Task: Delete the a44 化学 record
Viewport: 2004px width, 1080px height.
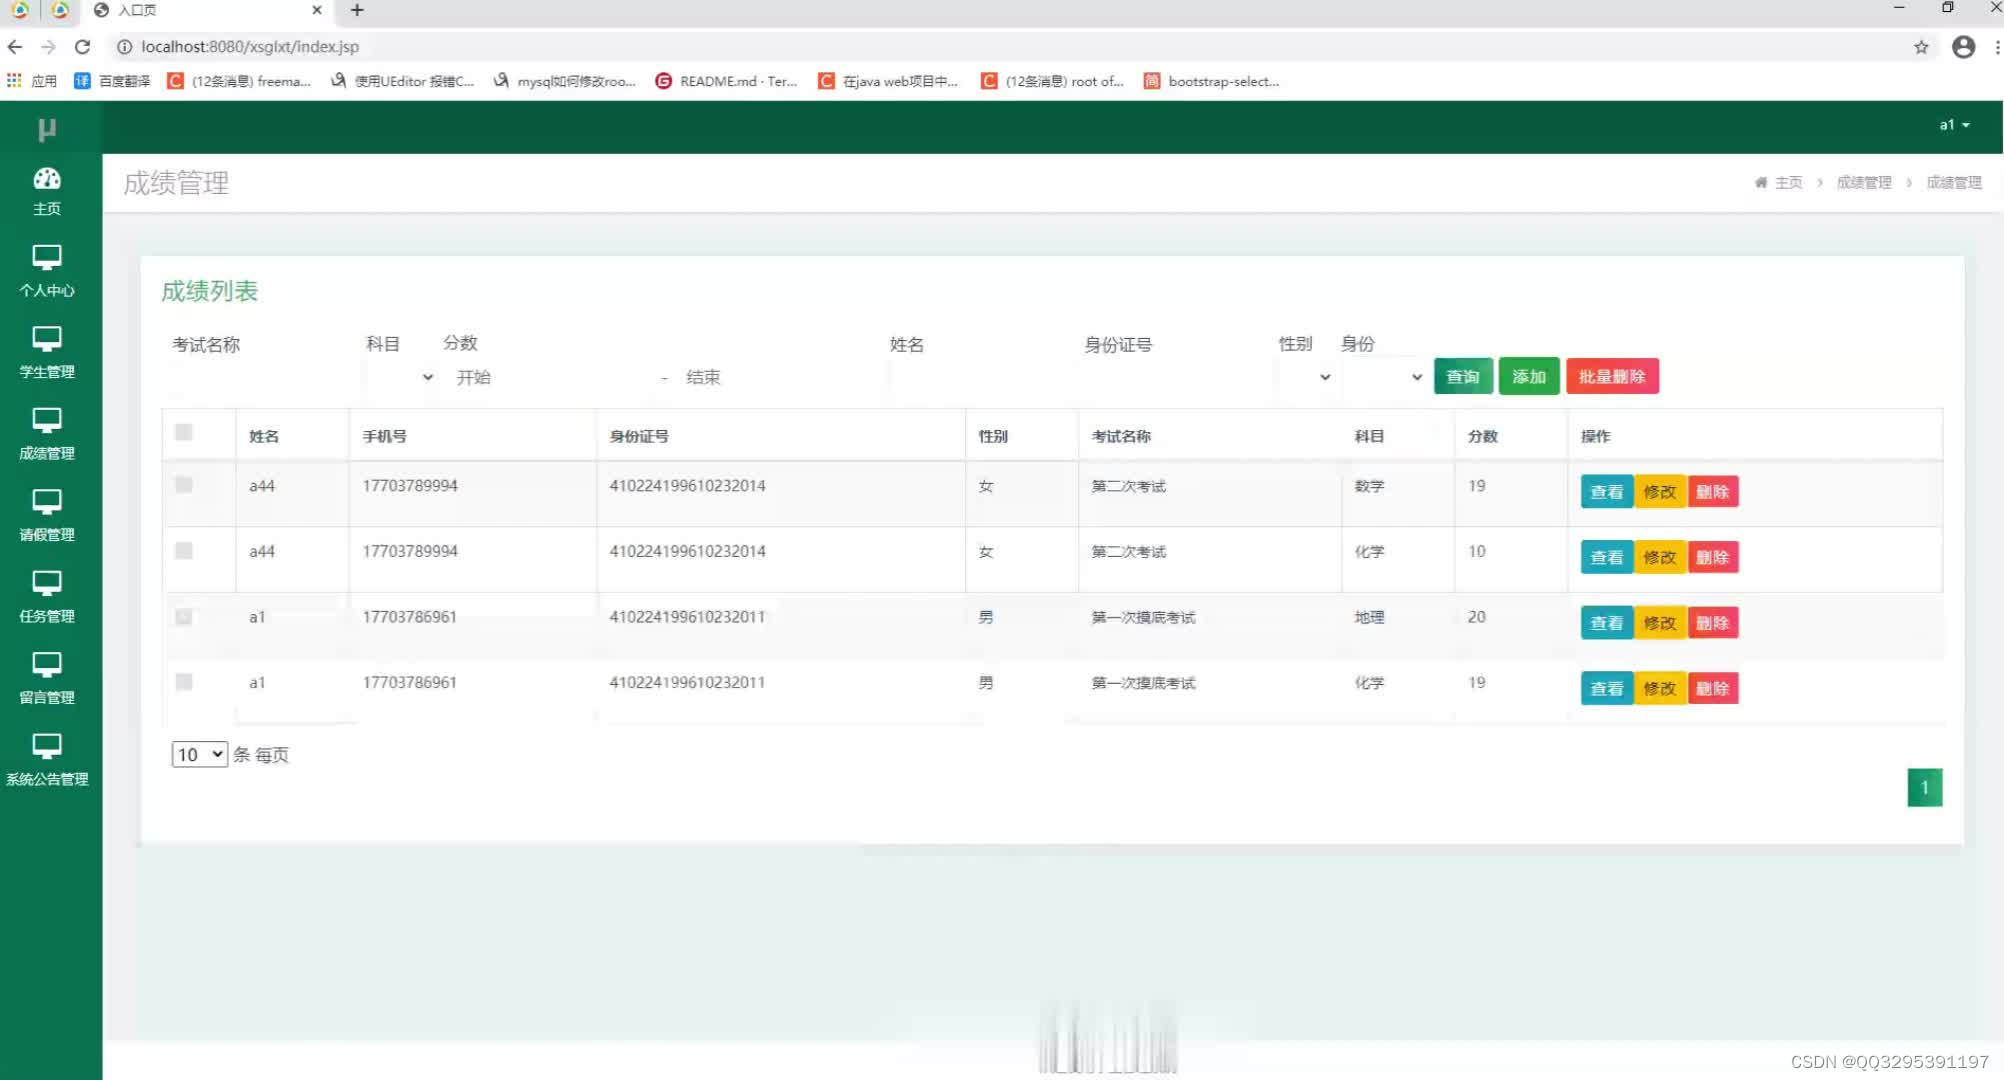Action: pos(1713,557)
